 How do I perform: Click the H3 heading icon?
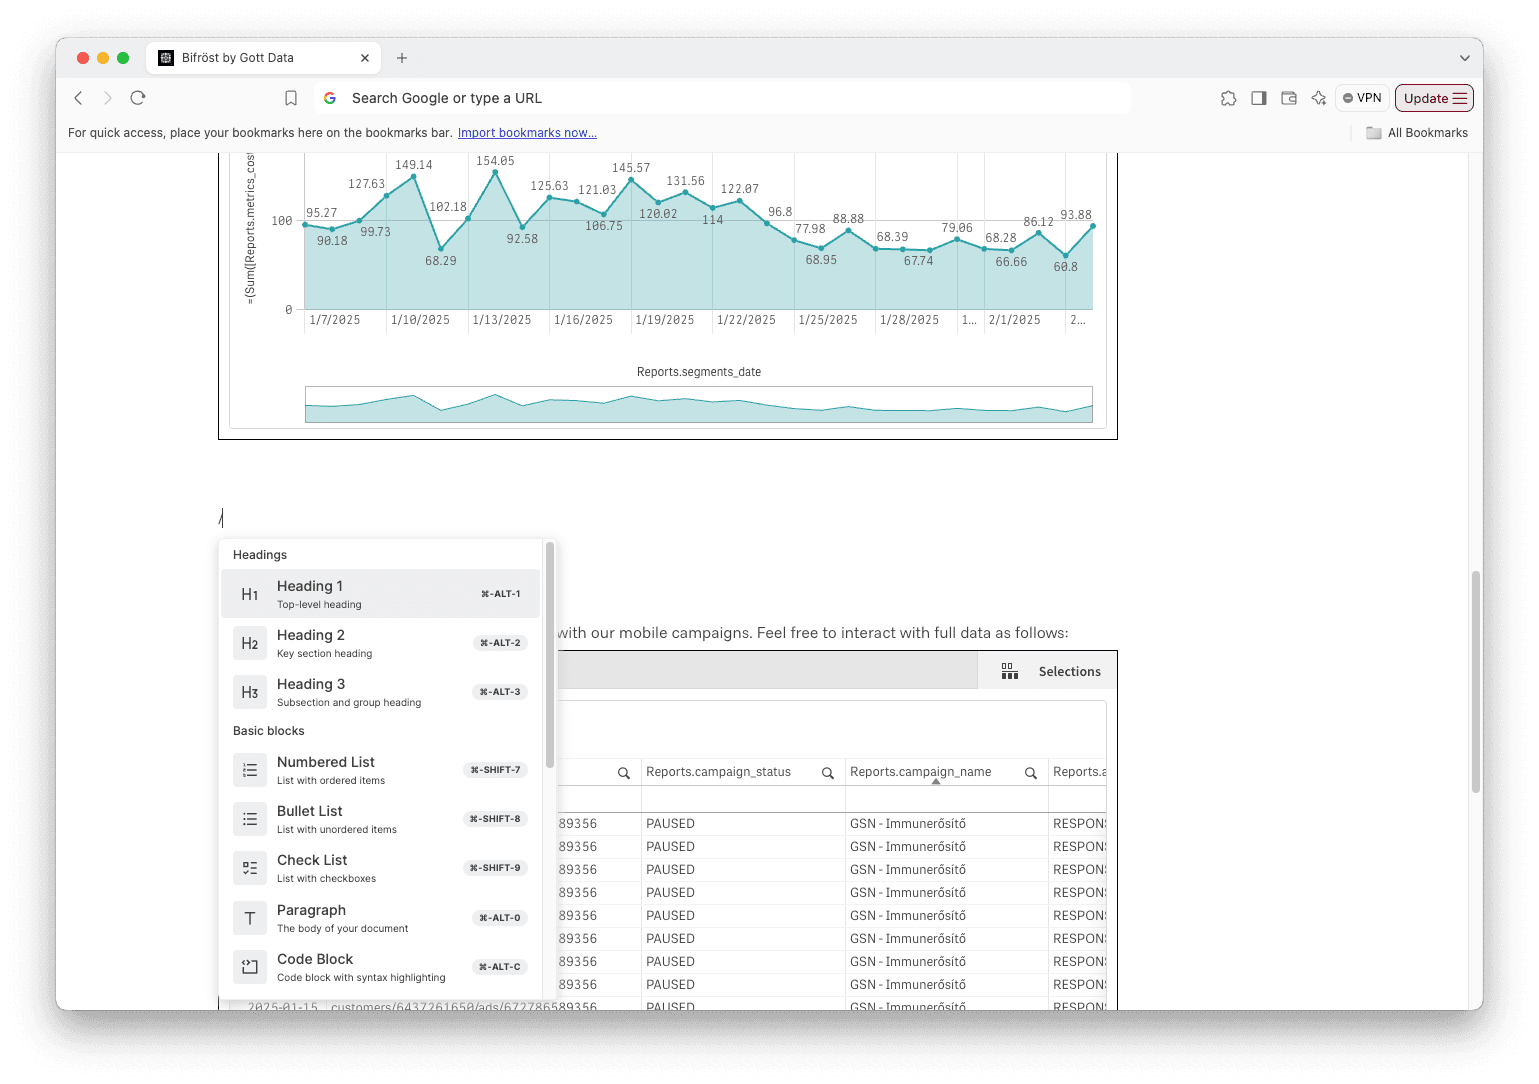point(250,692)
